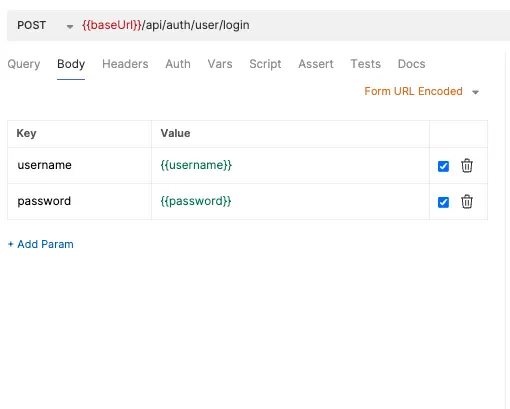The width and height of the screenshot is (510, 409).
Task: Edit the username key cell
Action: 79,165
